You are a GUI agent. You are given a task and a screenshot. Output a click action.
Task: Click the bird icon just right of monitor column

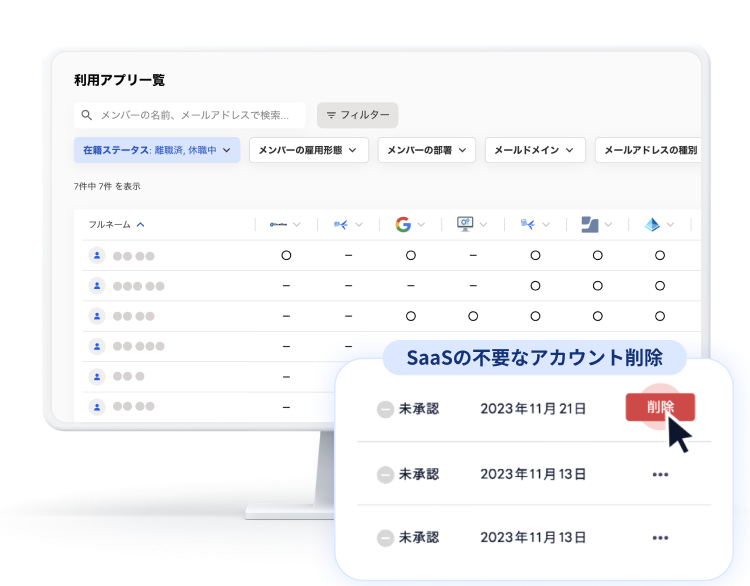(528, 224)
